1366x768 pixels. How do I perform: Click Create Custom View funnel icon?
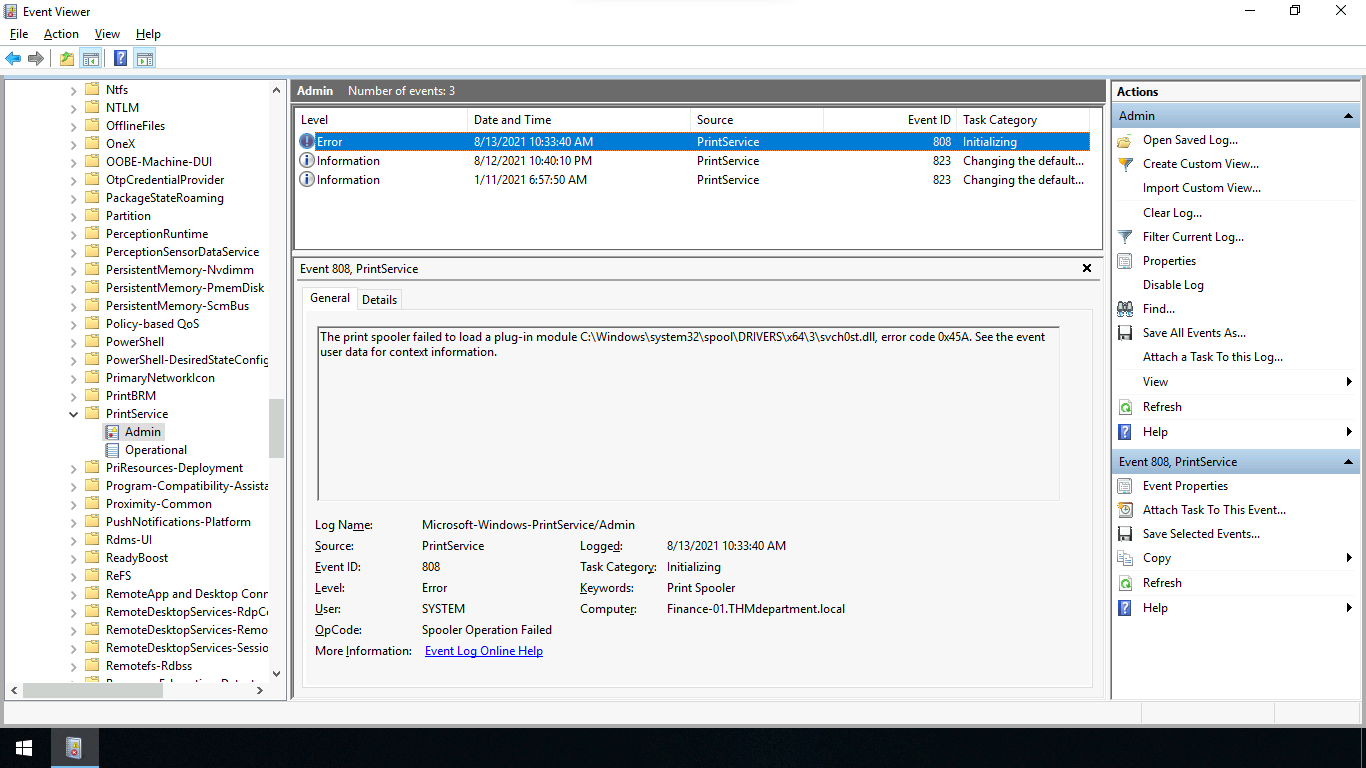click(x=1125, y=164)
